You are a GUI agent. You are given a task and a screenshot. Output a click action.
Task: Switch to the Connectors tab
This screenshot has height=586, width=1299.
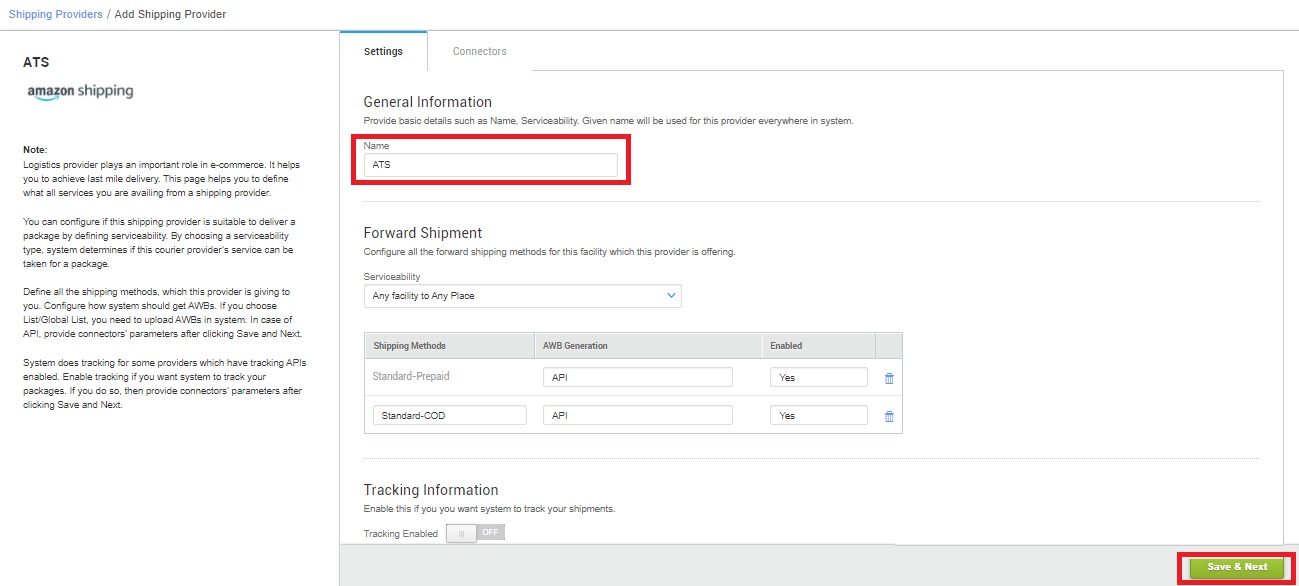[x=478, y=51]
